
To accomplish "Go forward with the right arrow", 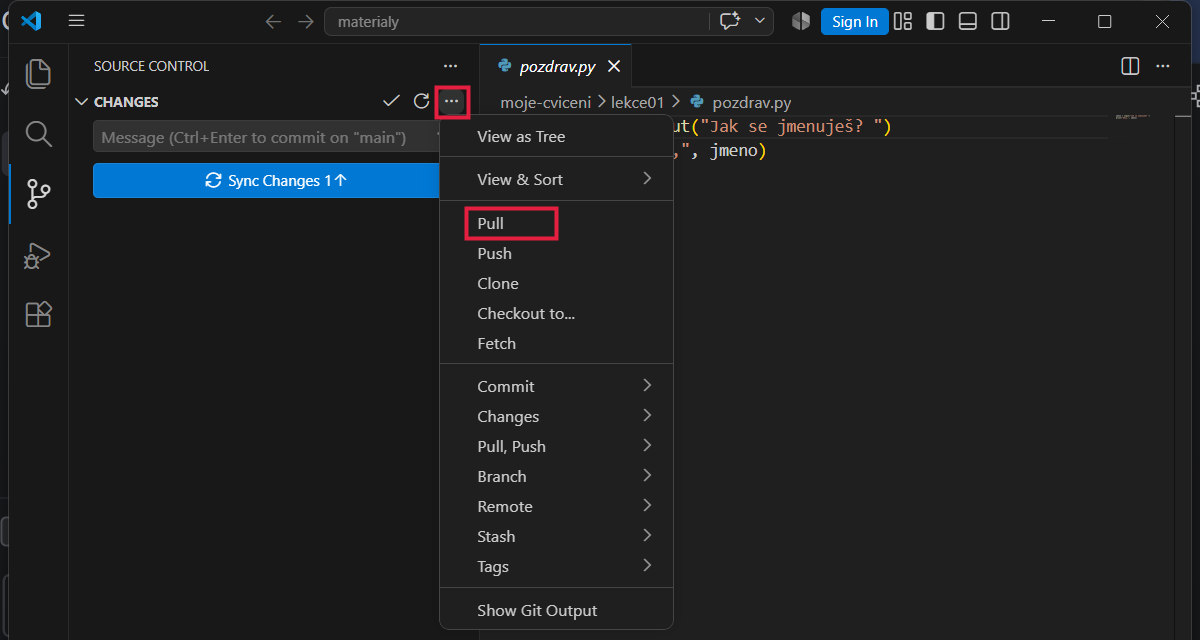I will coord(306,21).
